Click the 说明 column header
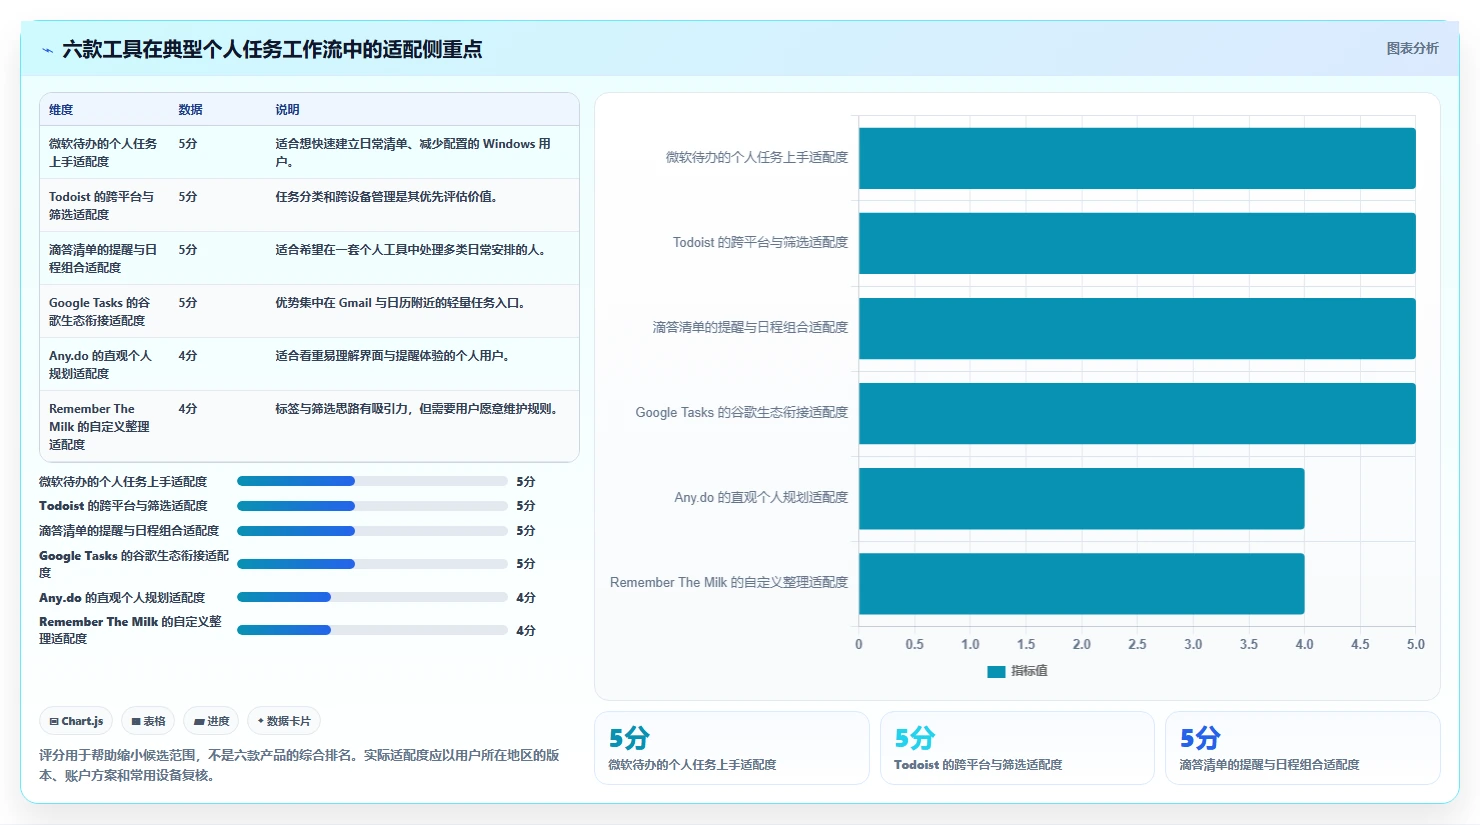The width and height of the screenshot is (1480, 825). coord(287,110)
